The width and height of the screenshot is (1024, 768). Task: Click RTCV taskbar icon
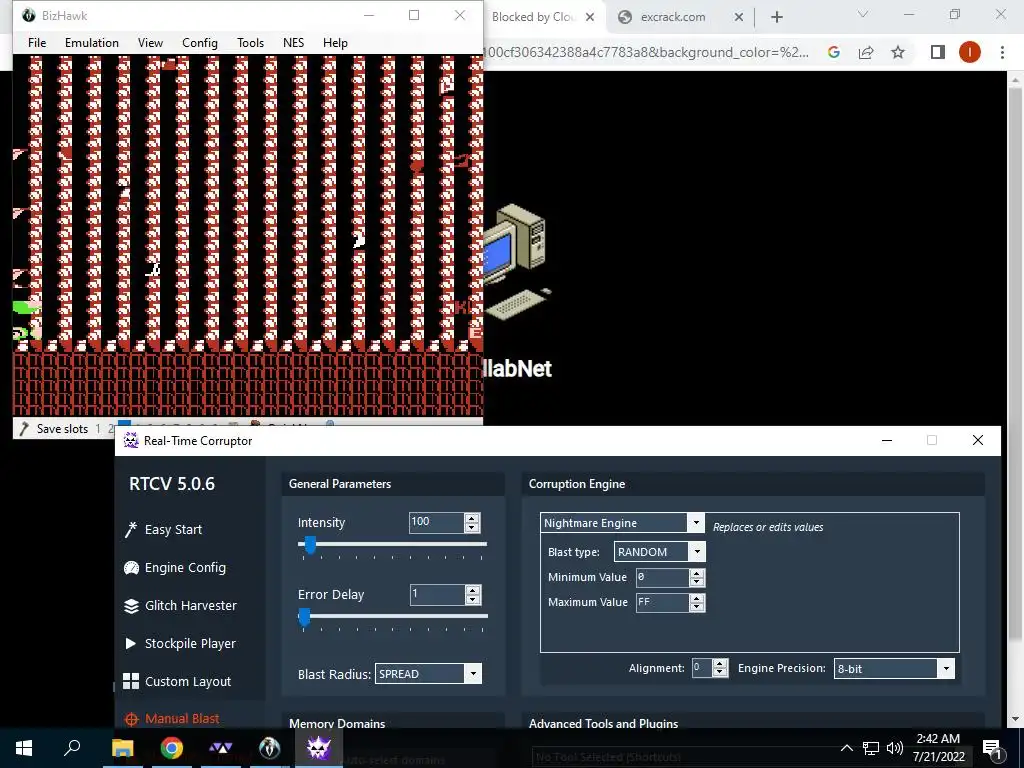[319, 748]
